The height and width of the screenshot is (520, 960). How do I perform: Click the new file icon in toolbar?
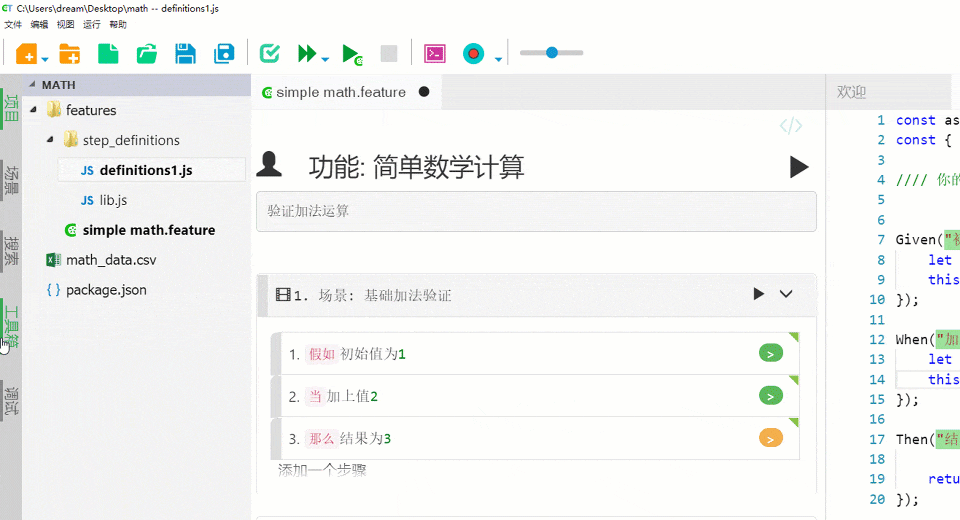(107, 54)
